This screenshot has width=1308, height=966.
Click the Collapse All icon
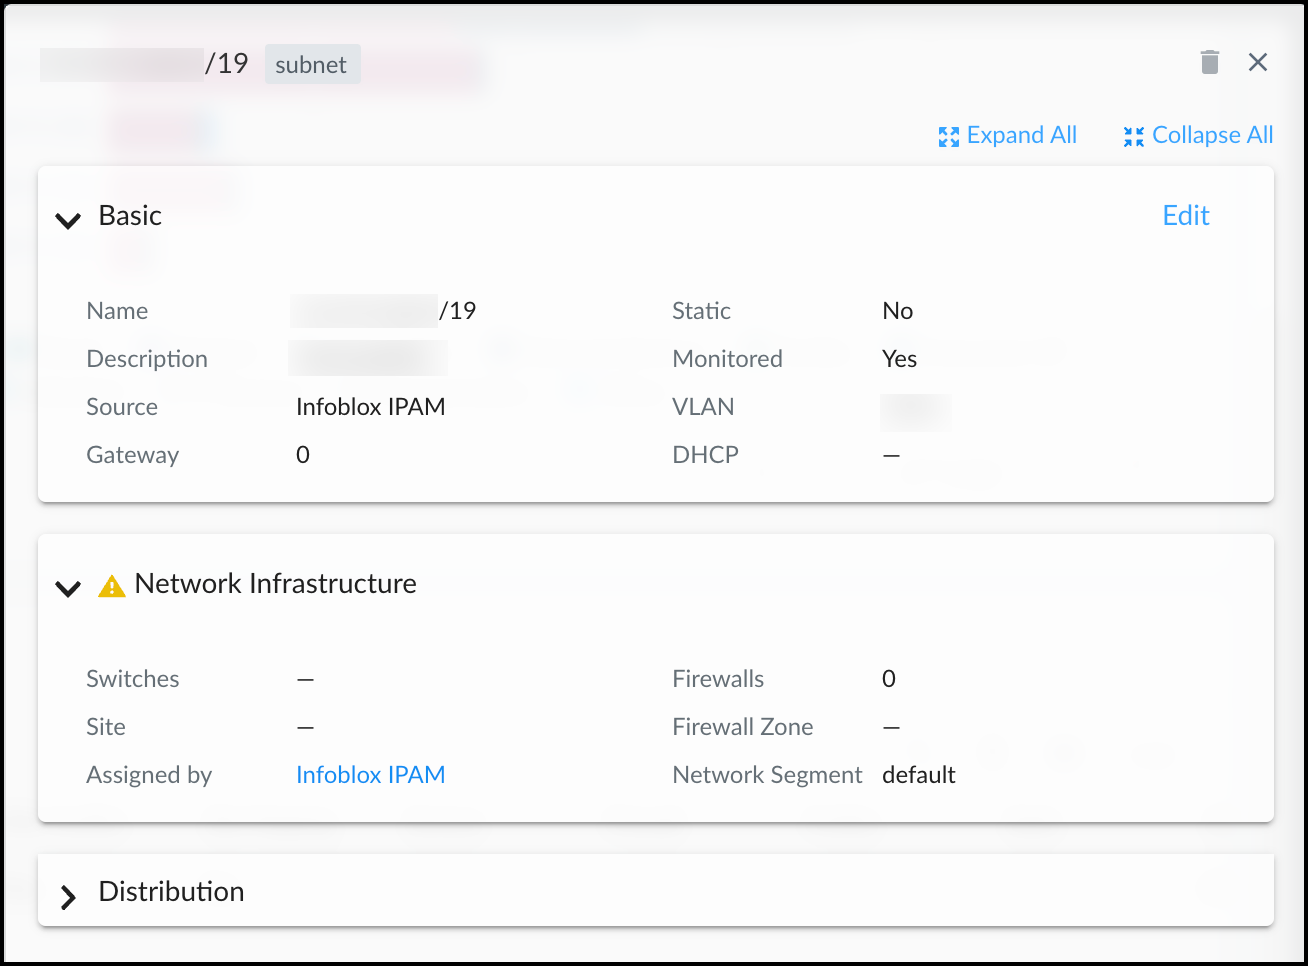1133,136
